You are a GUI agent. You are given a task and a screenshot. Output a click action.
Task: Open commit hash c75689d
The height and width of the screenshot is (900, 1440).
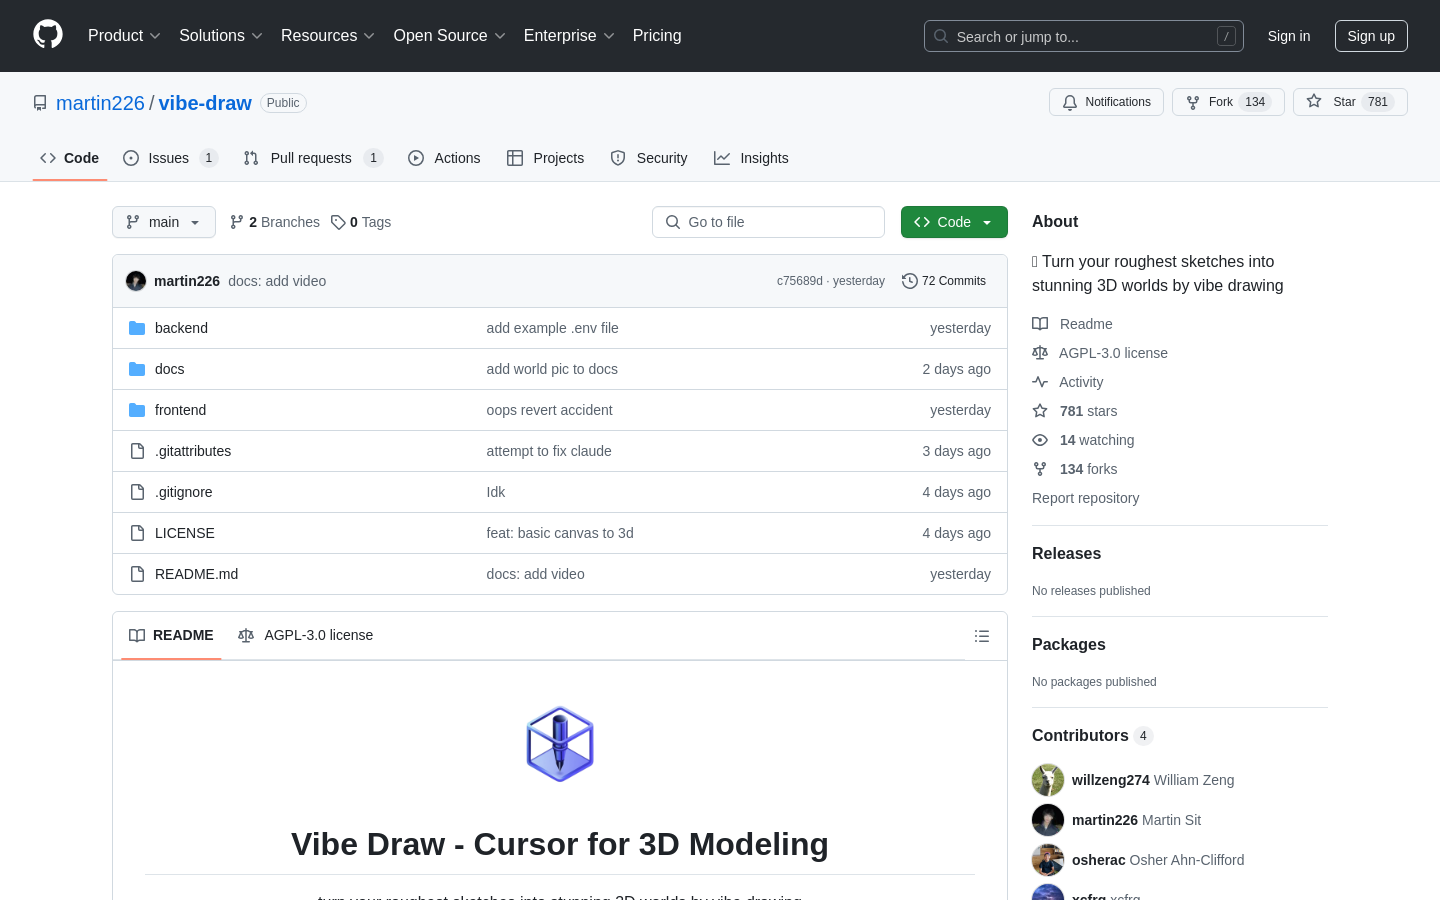(x=799, y=281)
